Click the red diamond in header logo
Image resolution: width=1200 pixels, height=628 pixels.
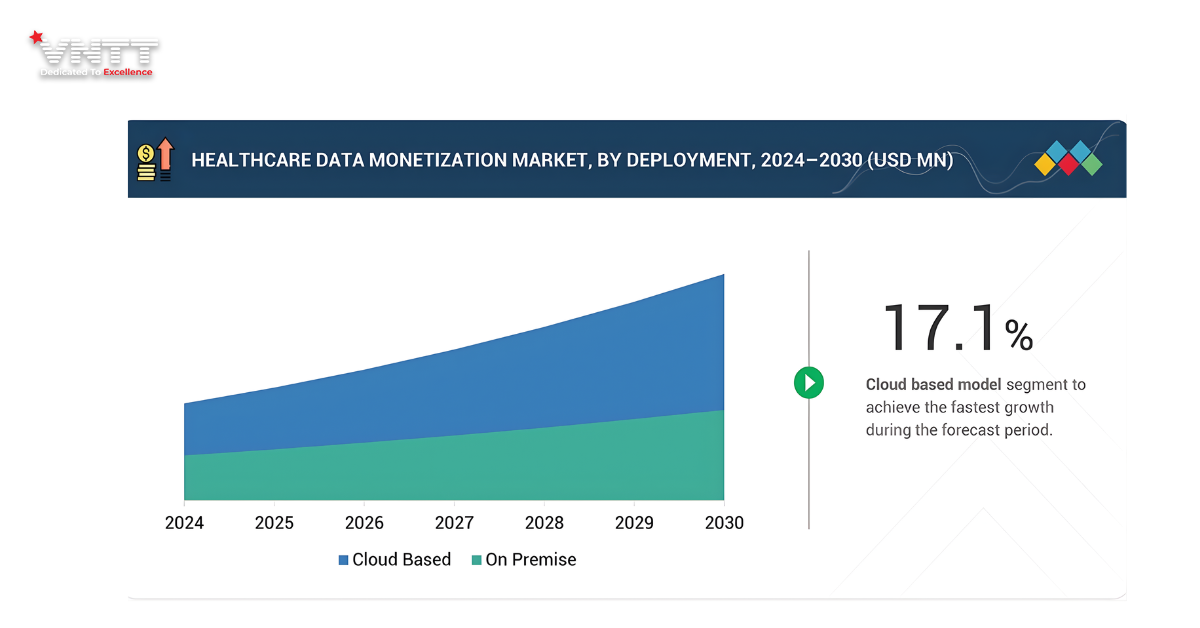click(1068, 164)
